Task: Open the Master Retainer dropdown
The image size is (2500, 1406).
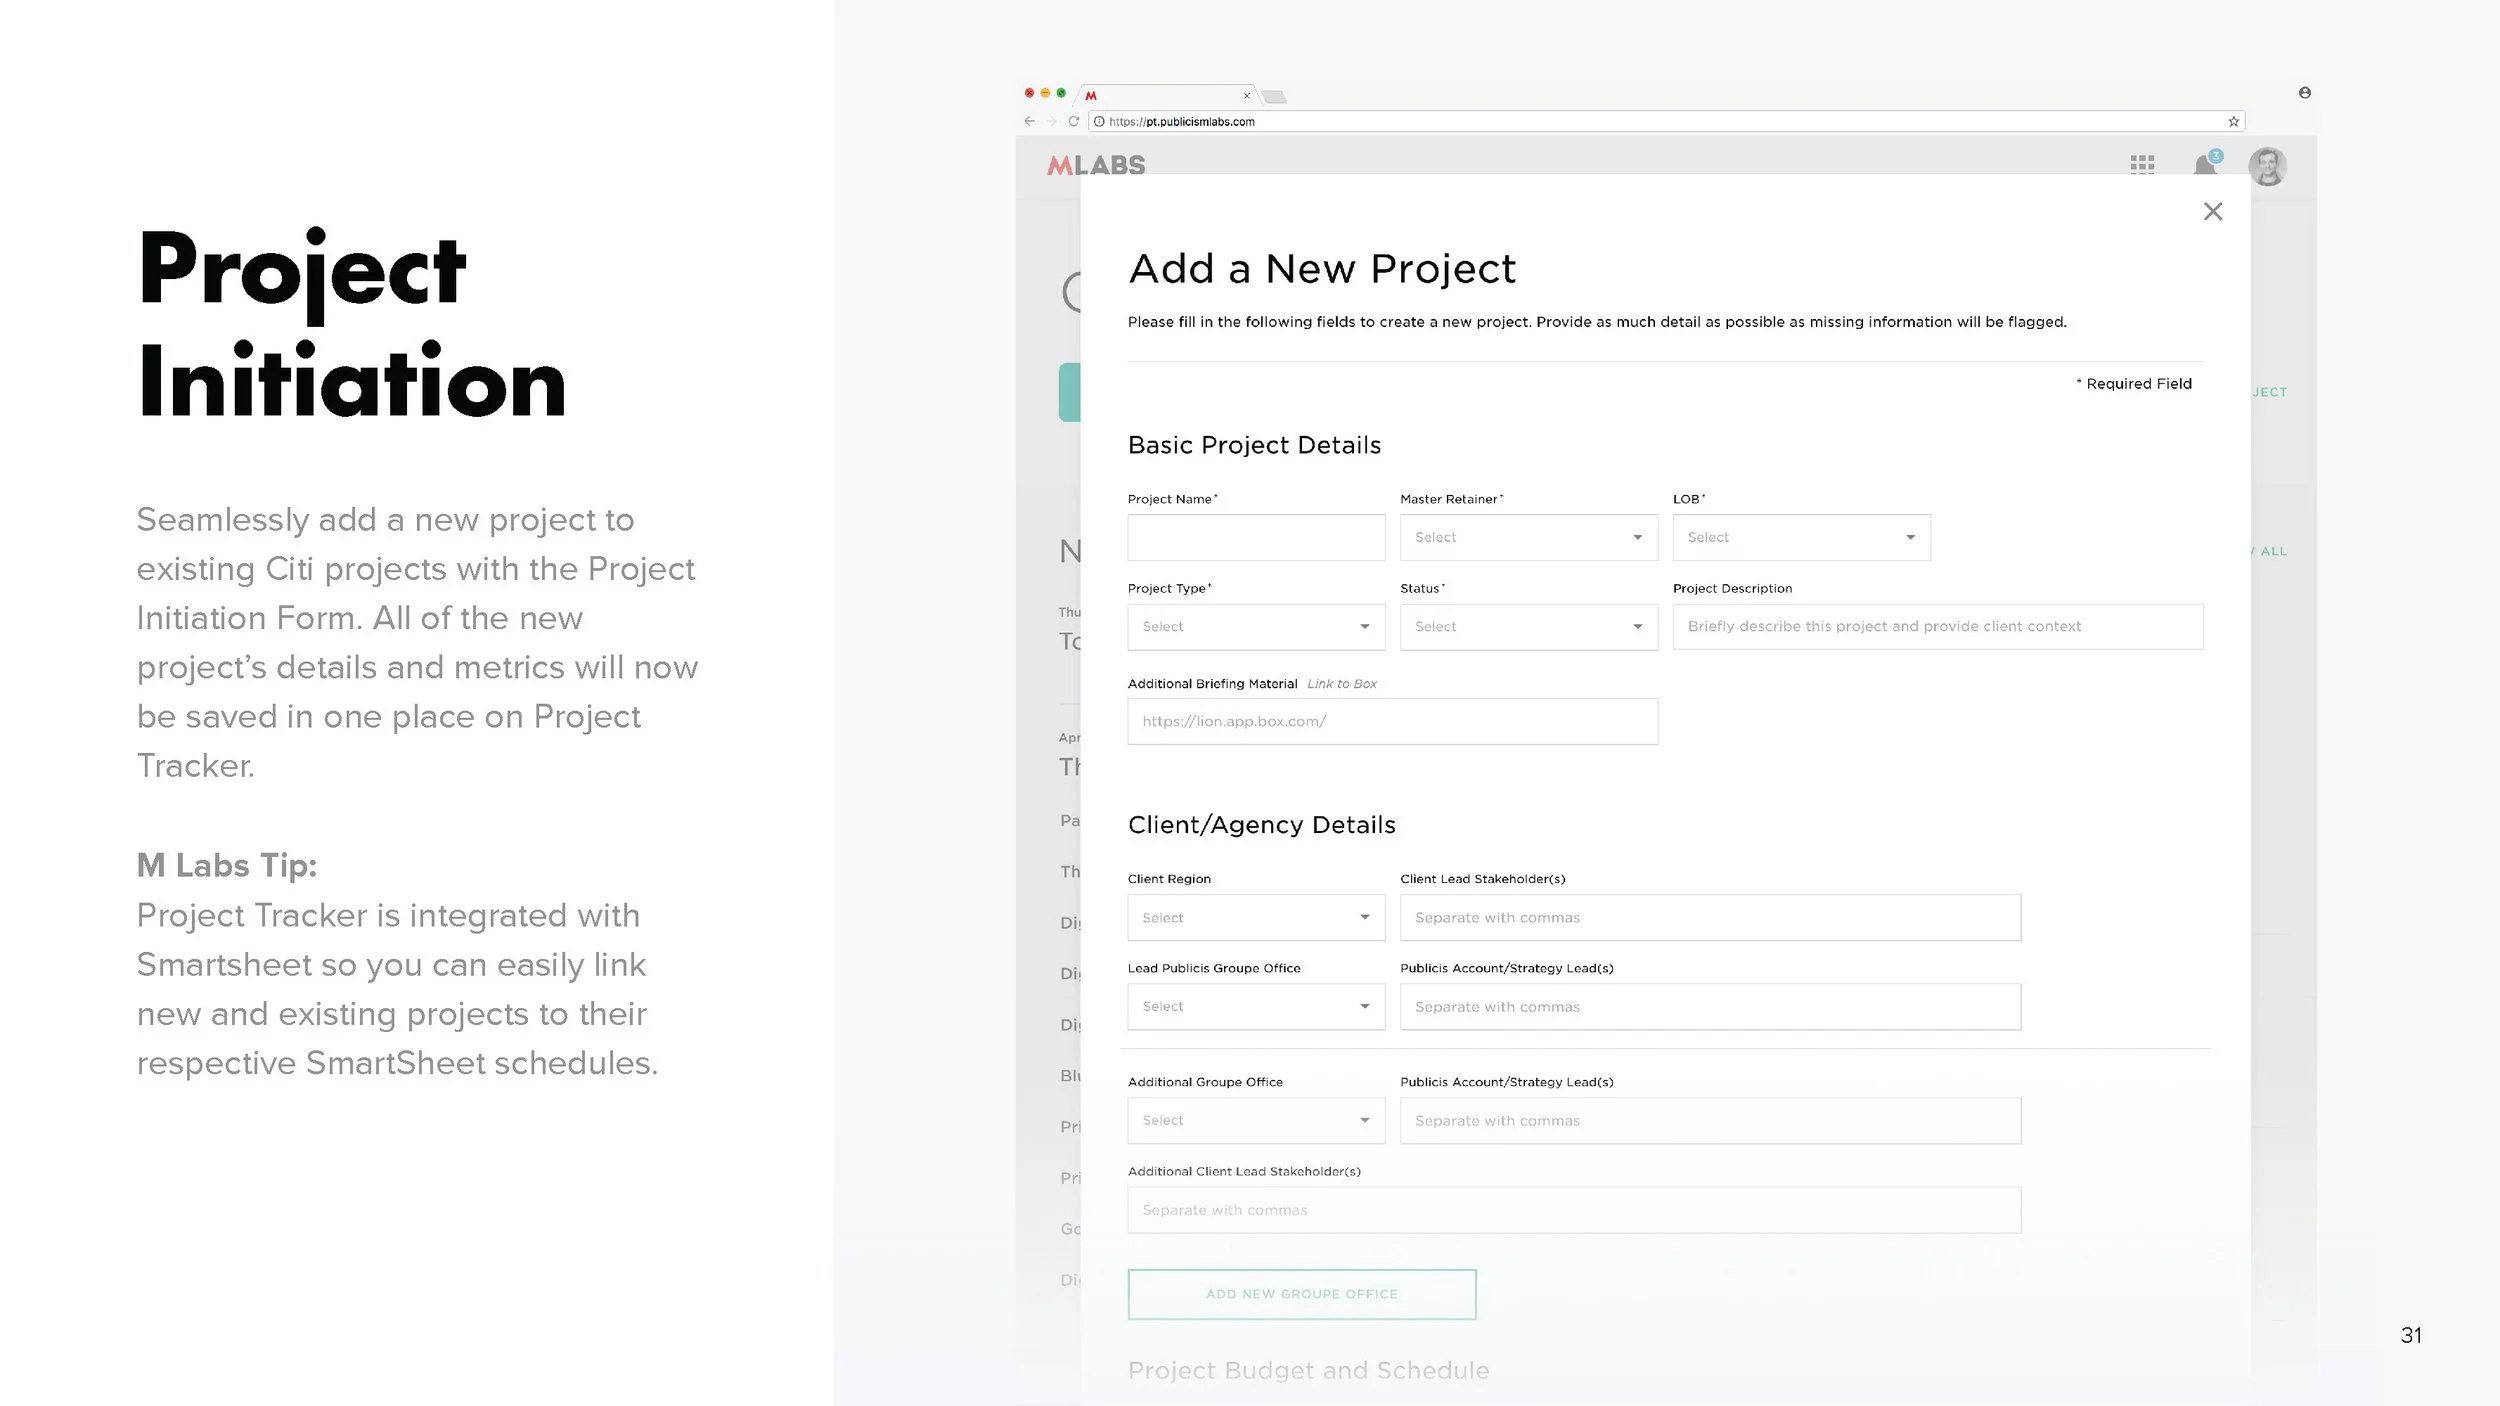Action: click(1528, 537)
